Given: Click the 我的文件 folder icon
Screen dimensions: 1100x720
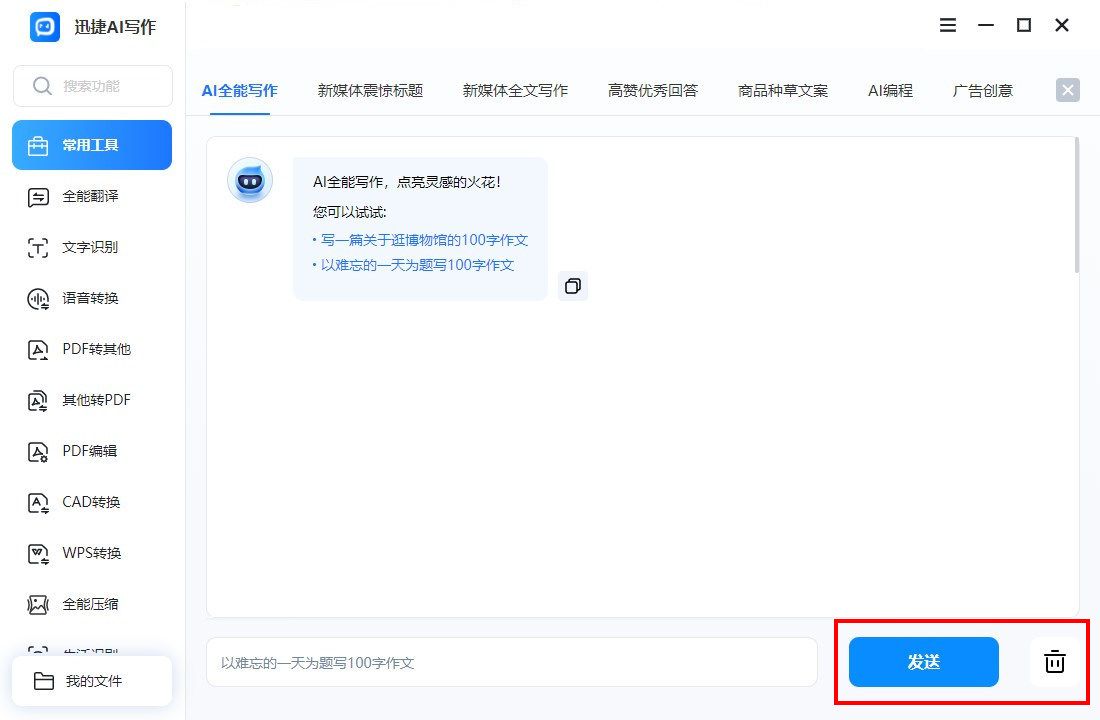Looking at the screenshot, I should pos(43,681).
